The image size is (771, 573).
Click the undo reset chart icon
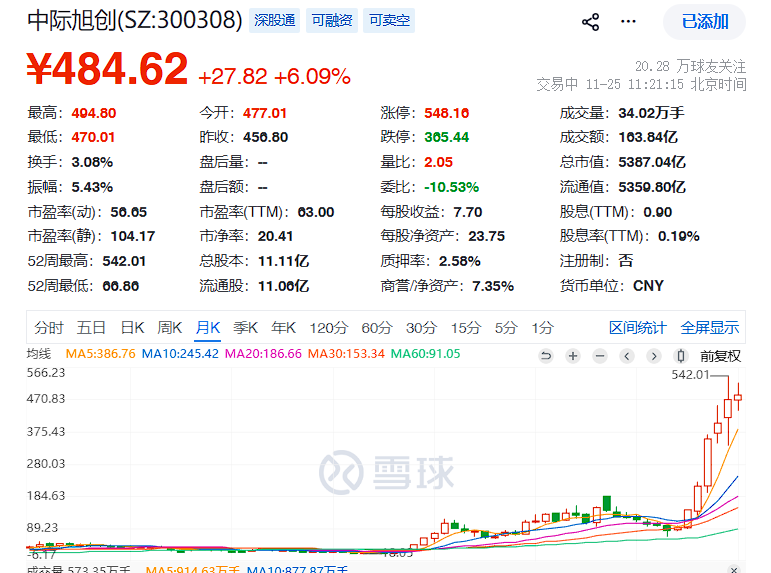tap(546, 356)
